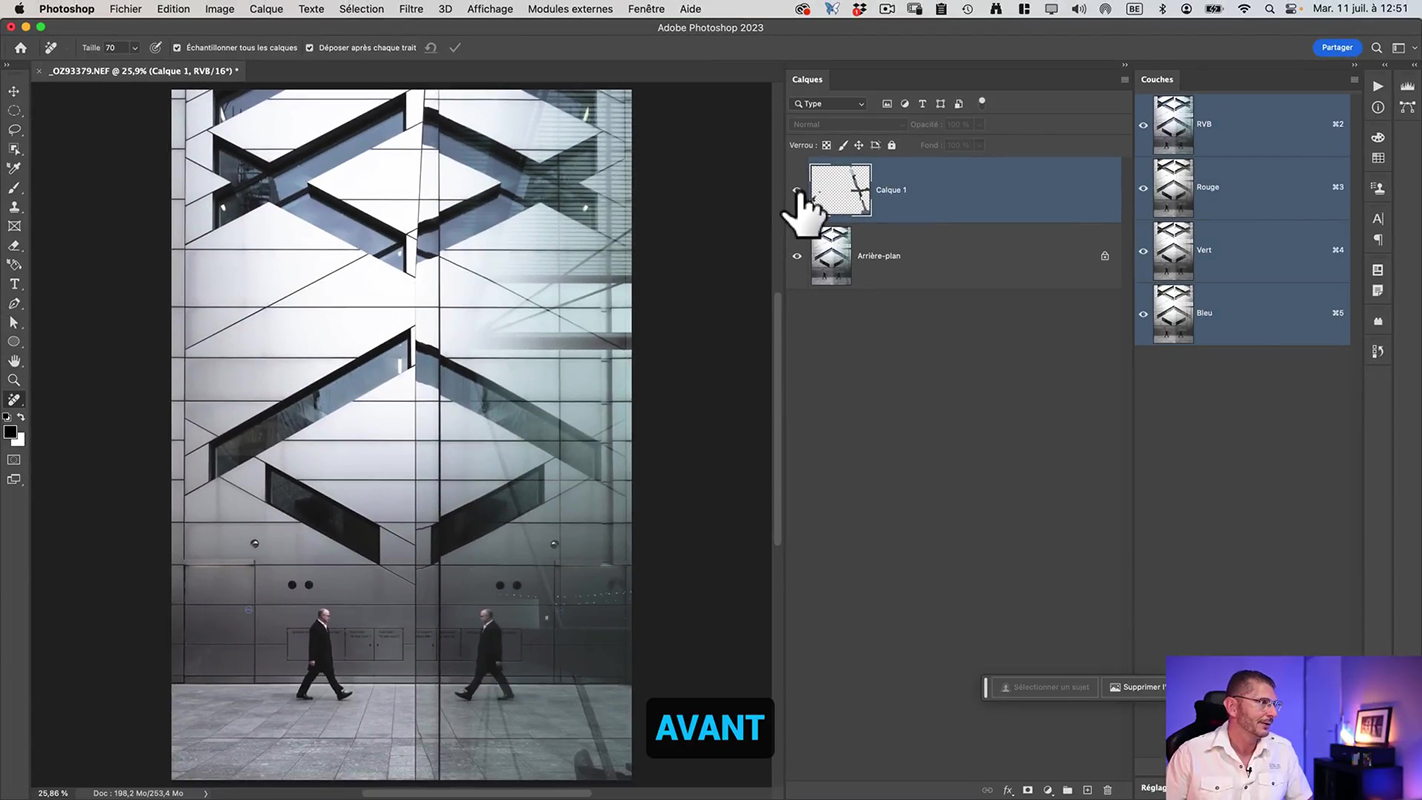Open the Filtre menu

click(x=410, y=9)
